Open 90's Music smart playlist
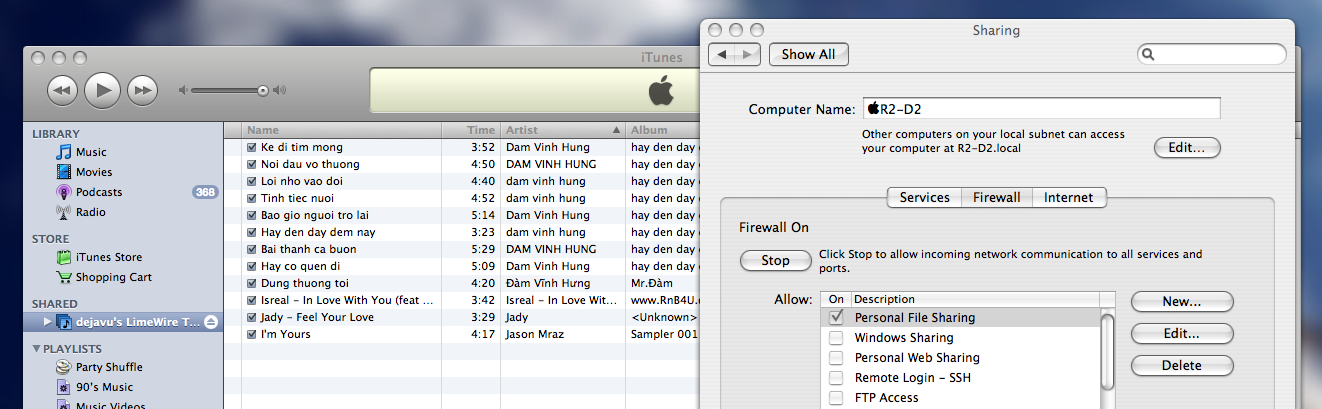Image resolution: width=1322 pixels, height=409 pixels. point(104,387)
